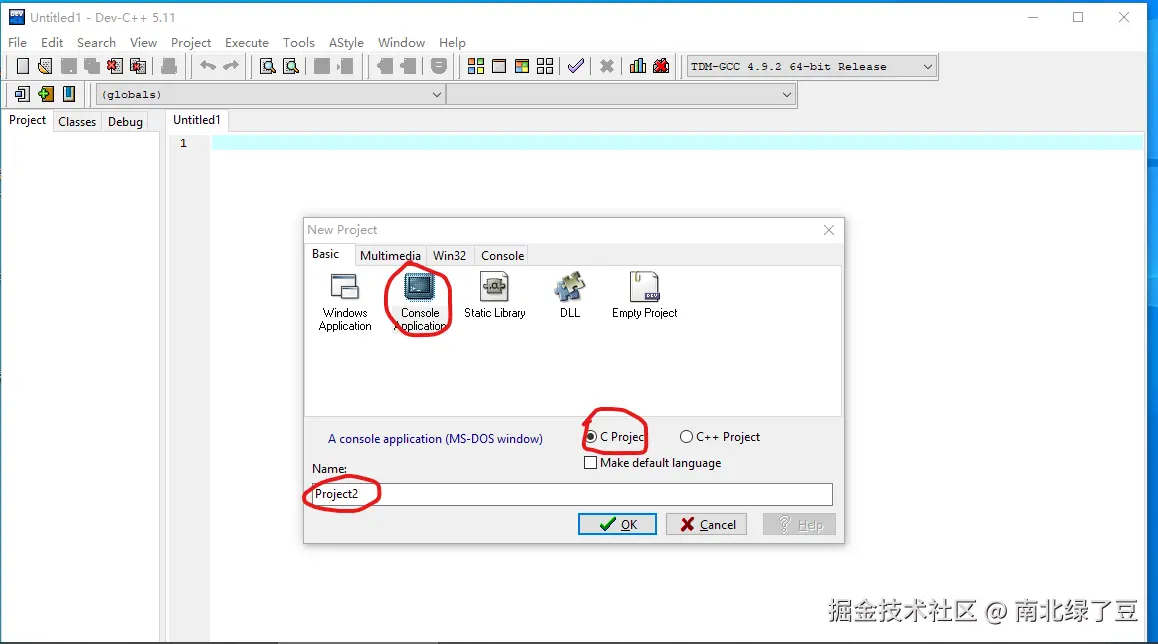
Task: Open the Tools menu
Action: click(x=298, y=43)
